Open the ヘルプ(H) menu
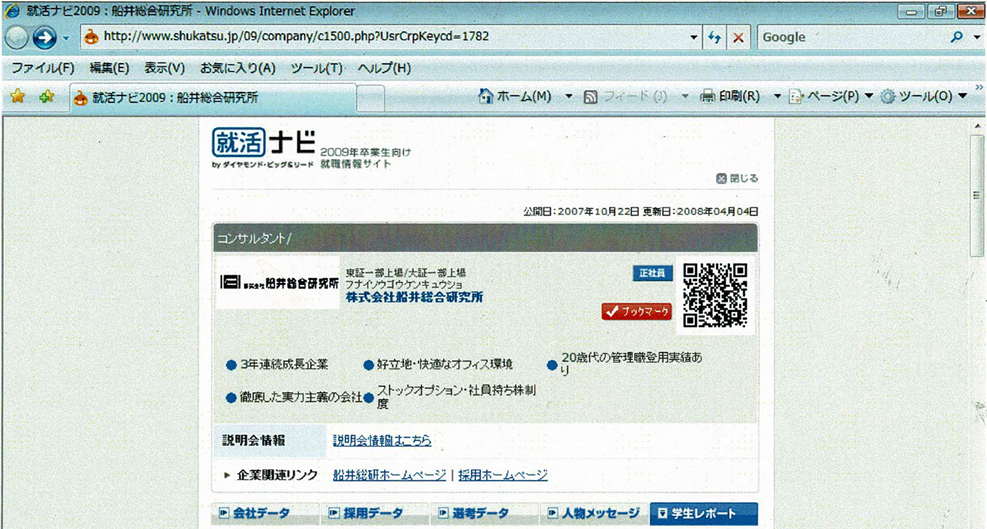987x529 pixels. pos(384,68)
